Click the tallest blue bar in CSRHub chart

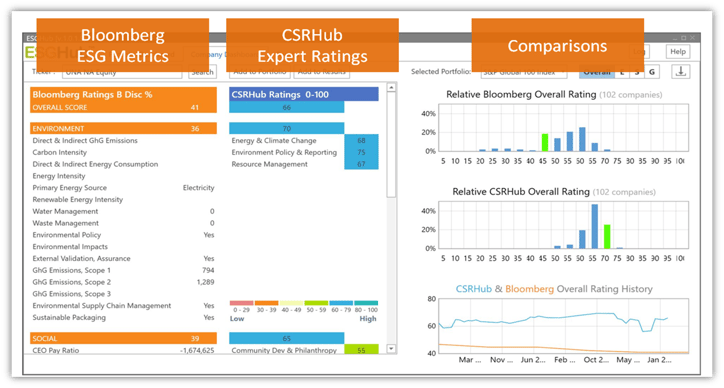[x=594, y=226]
